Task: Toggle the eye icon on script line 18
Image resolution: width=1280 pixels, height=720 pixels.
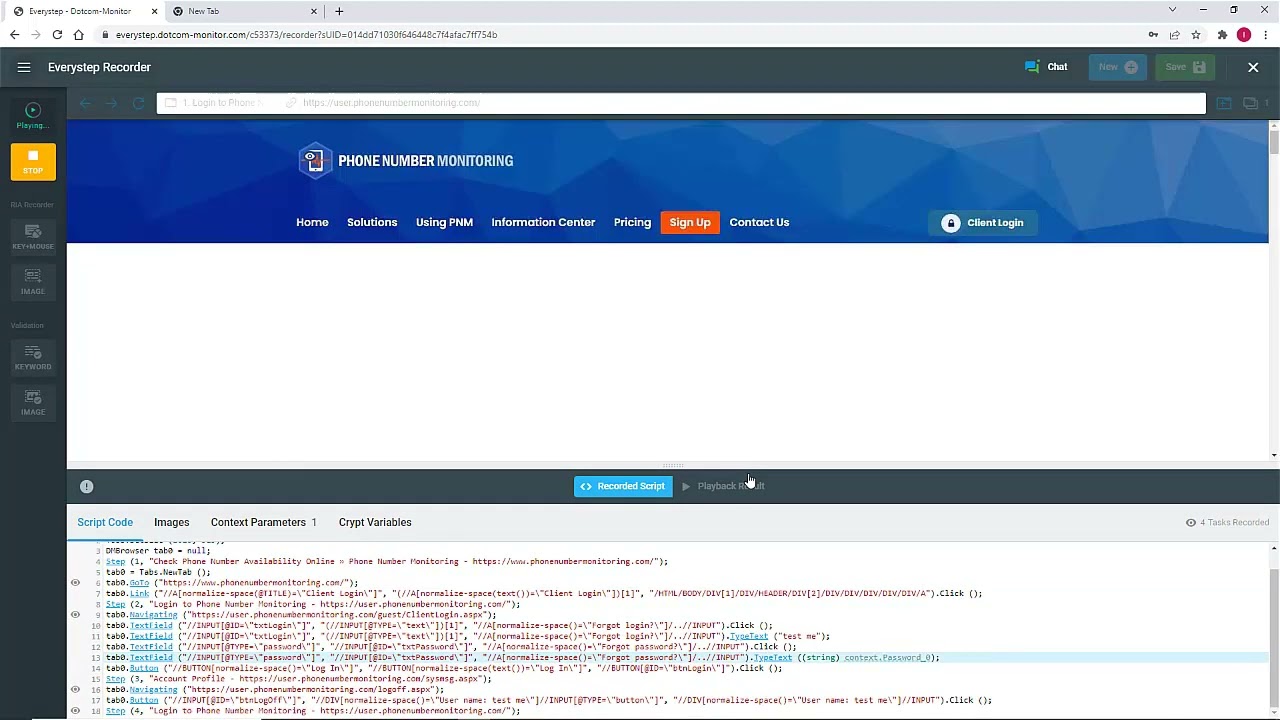Action: (75, 711)
